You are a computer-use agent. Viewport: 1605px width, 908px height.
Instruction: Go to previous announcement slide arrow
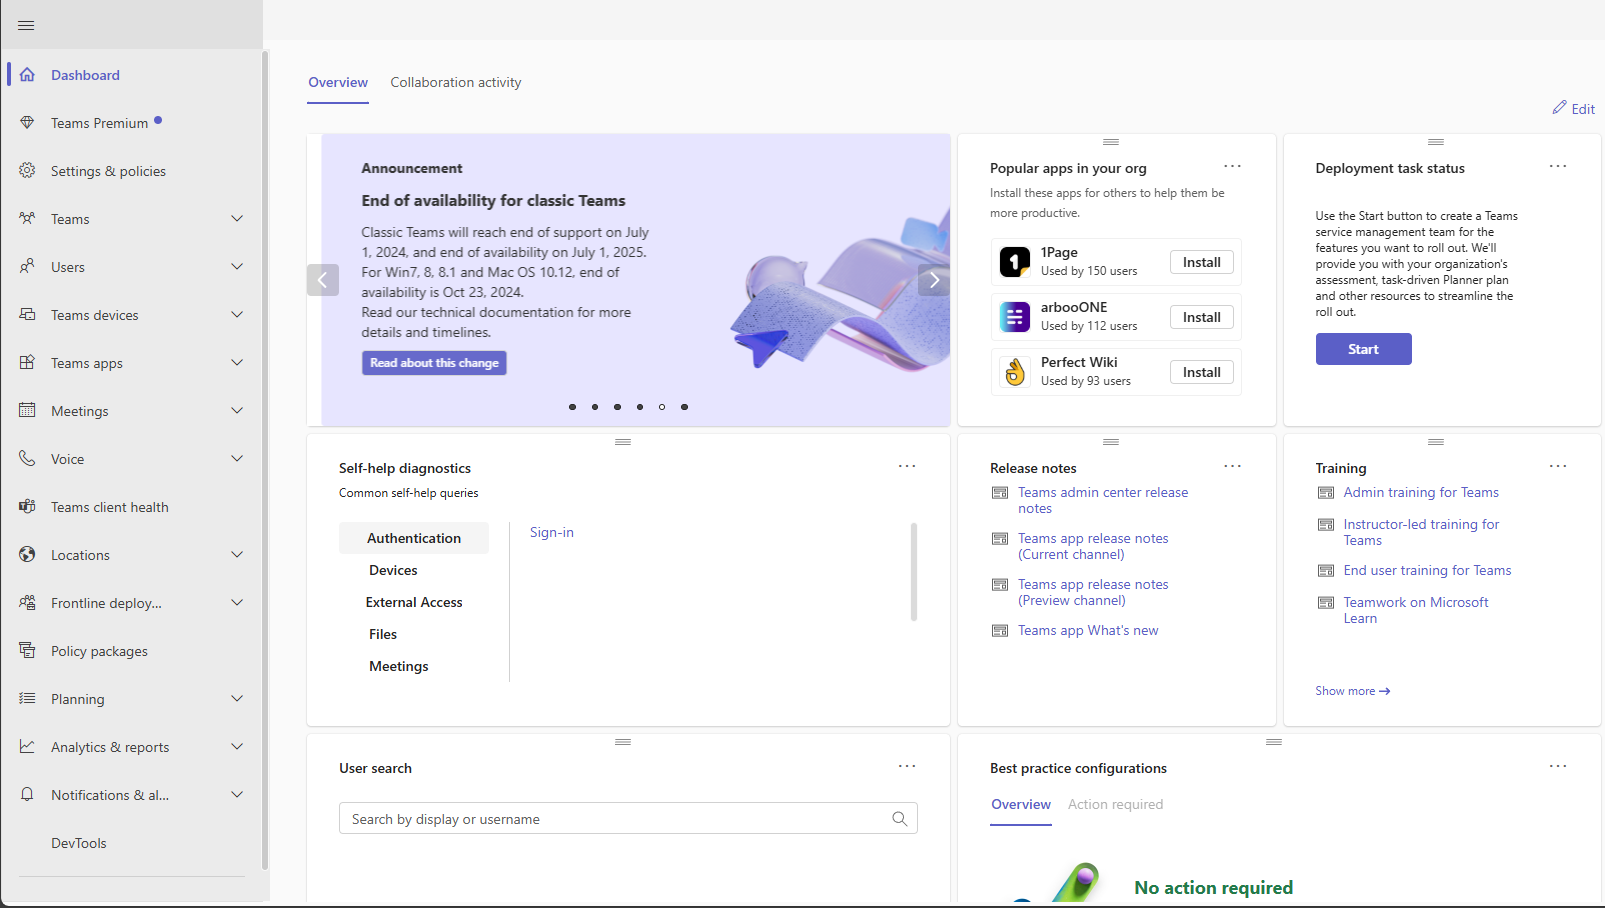323,280
